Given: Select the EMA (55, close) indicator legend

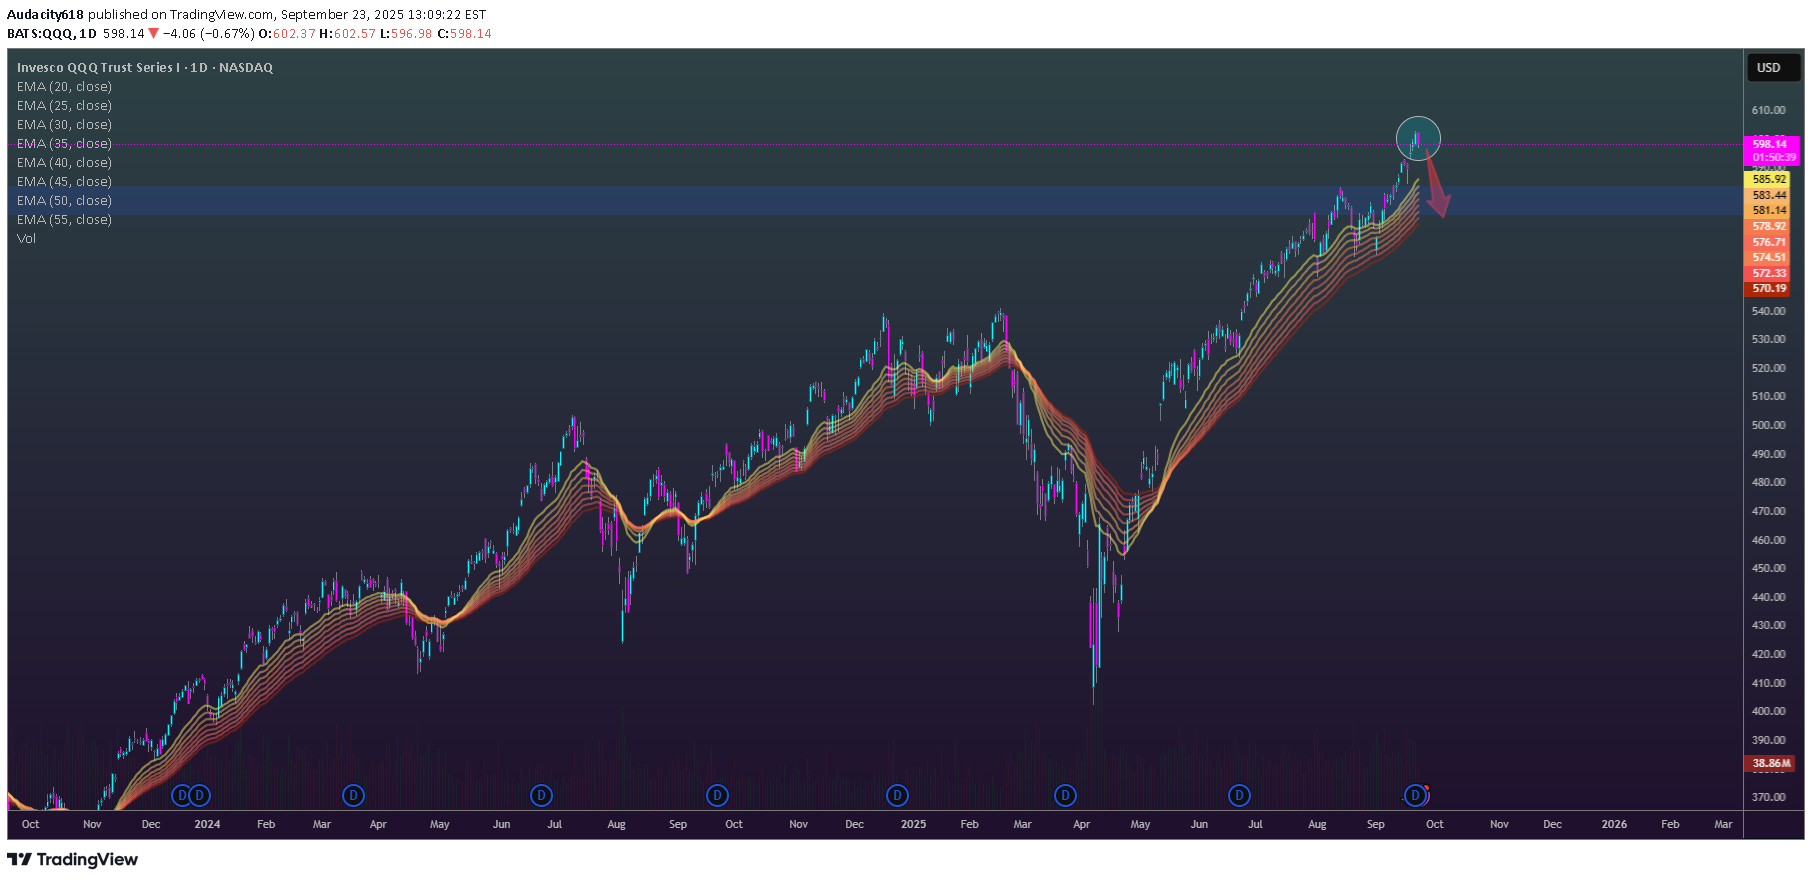Looking at the screenshot, I should [64, 220].
